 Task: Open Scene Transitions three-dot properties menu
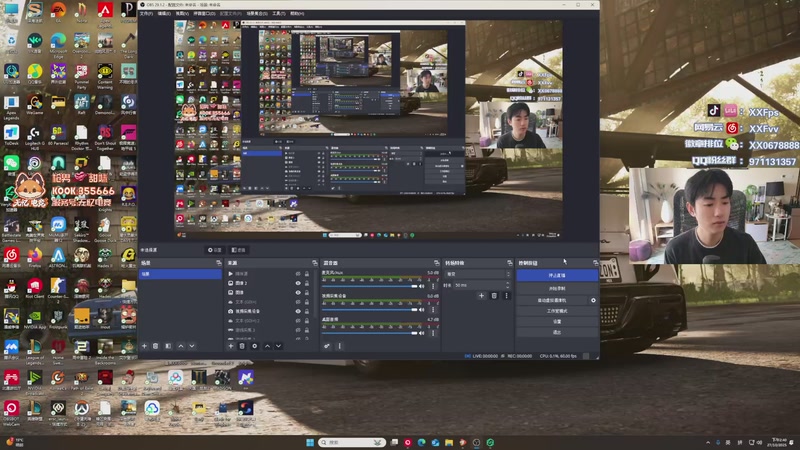pyautogui.click(x=506, y=295)
